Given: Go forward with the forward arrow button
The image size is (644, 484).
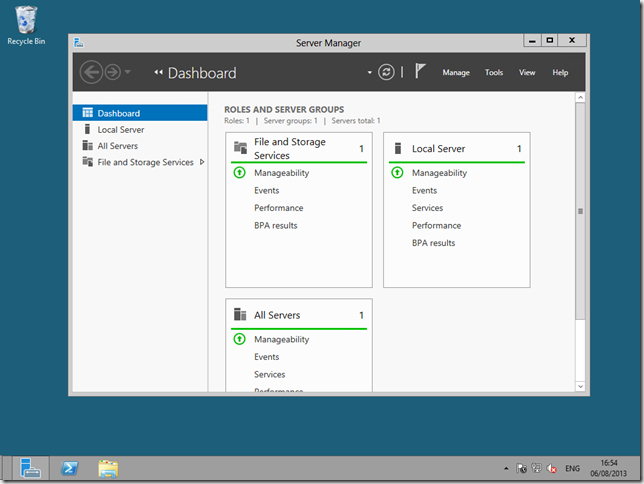Looking at the screenshot, I should tap(113, 72).
